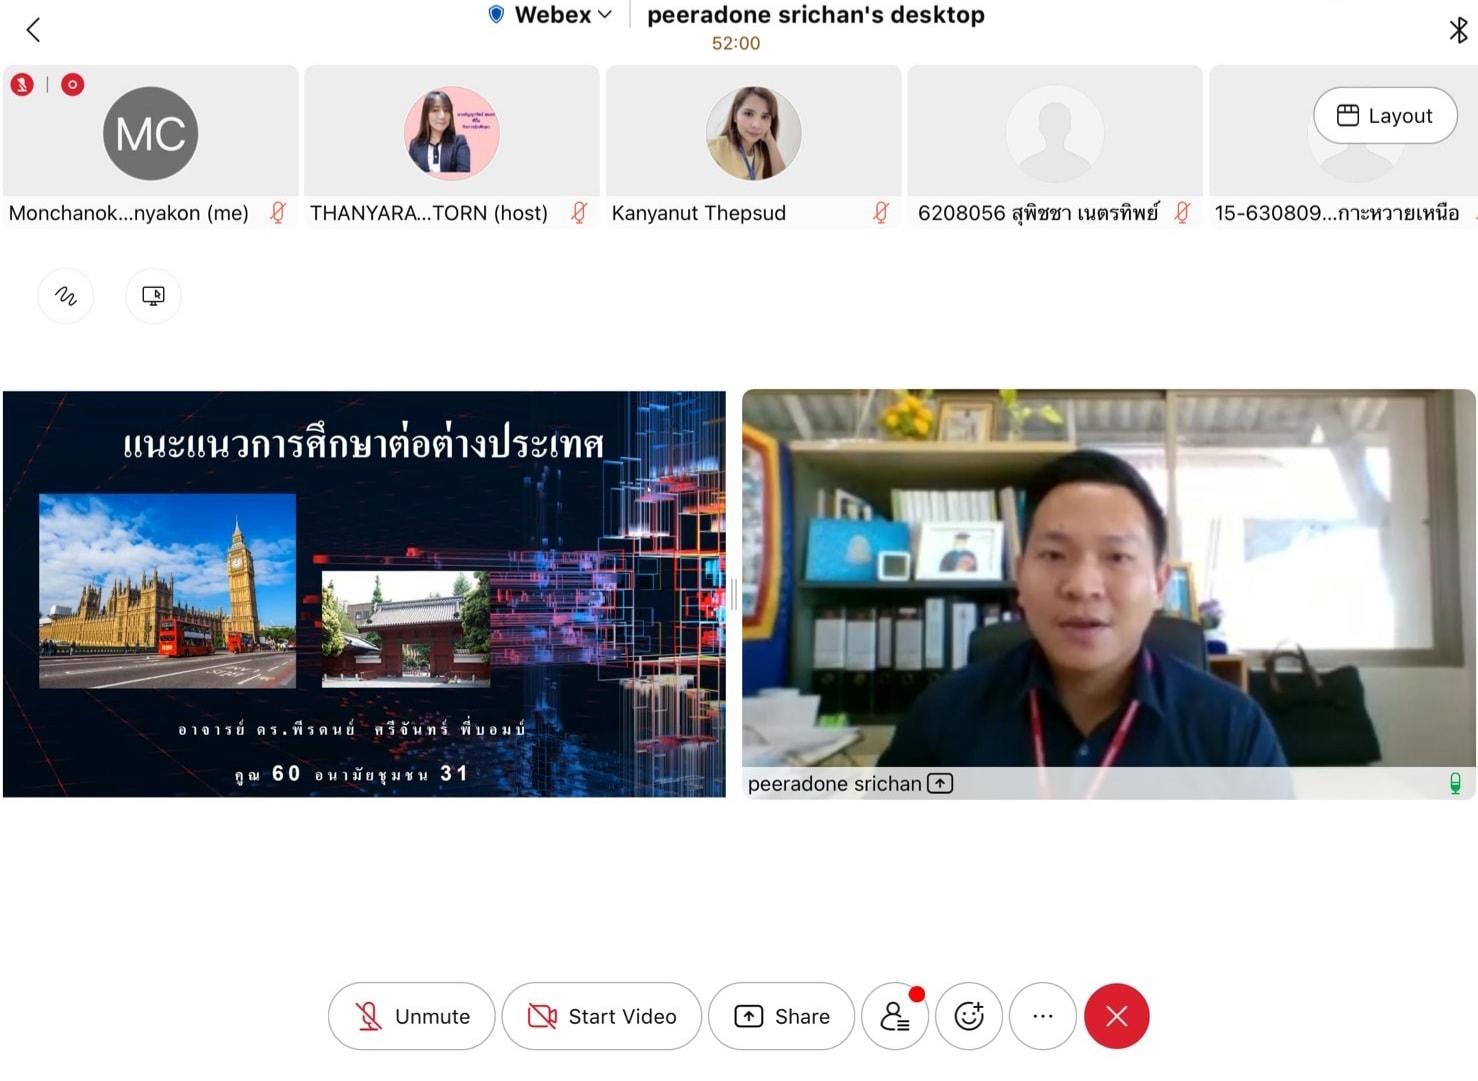Click the muted mic icon beside Monchanok
This screenshot has width=1478, height=1081.
click(278, 212)
